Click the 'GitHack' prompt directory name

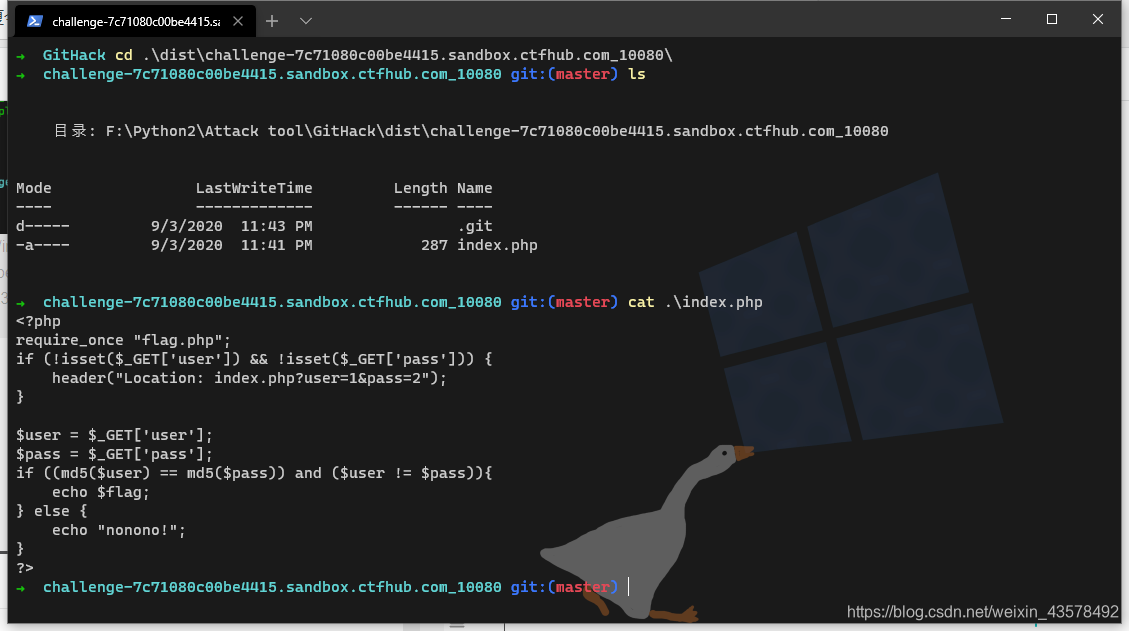(x=74, y=55)
